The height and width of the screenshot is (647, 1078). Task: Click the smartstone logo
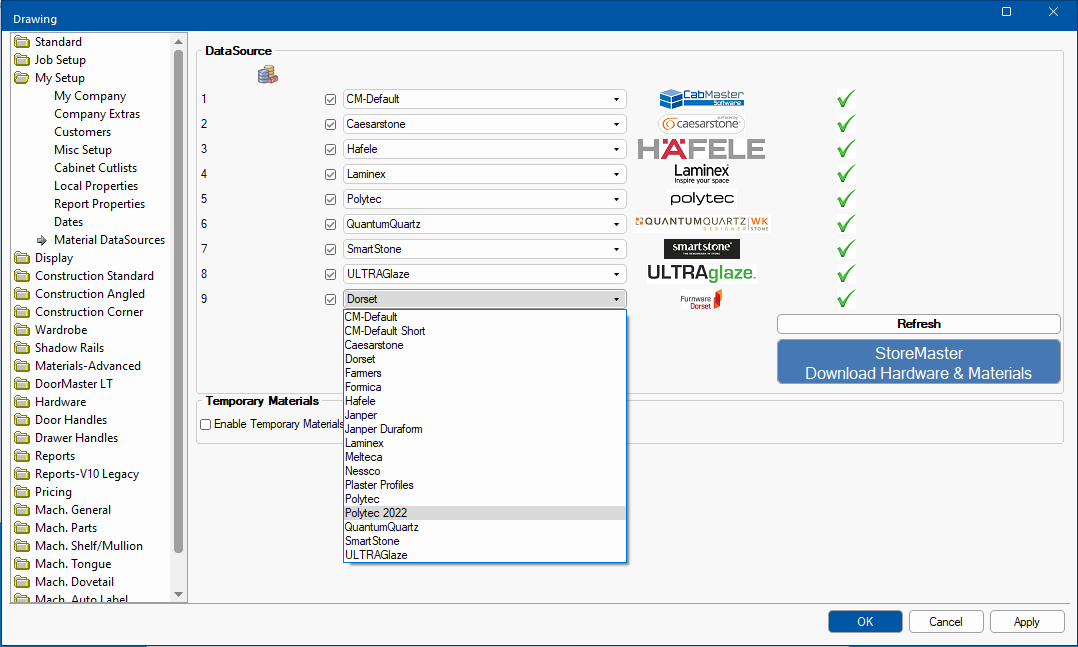702,248
